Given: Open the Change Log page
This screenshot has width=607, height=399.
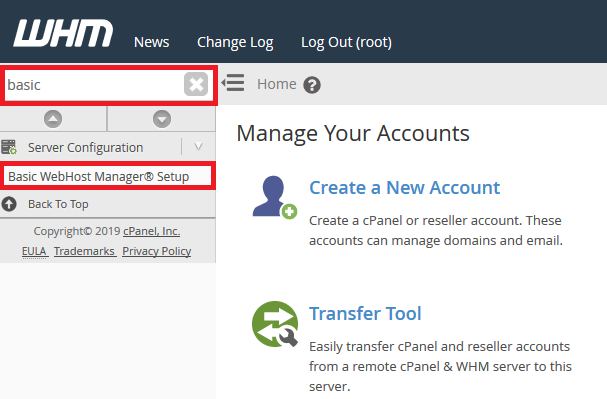Looking at the screenshot, I should pyautogui.click(x=235, y=42).
